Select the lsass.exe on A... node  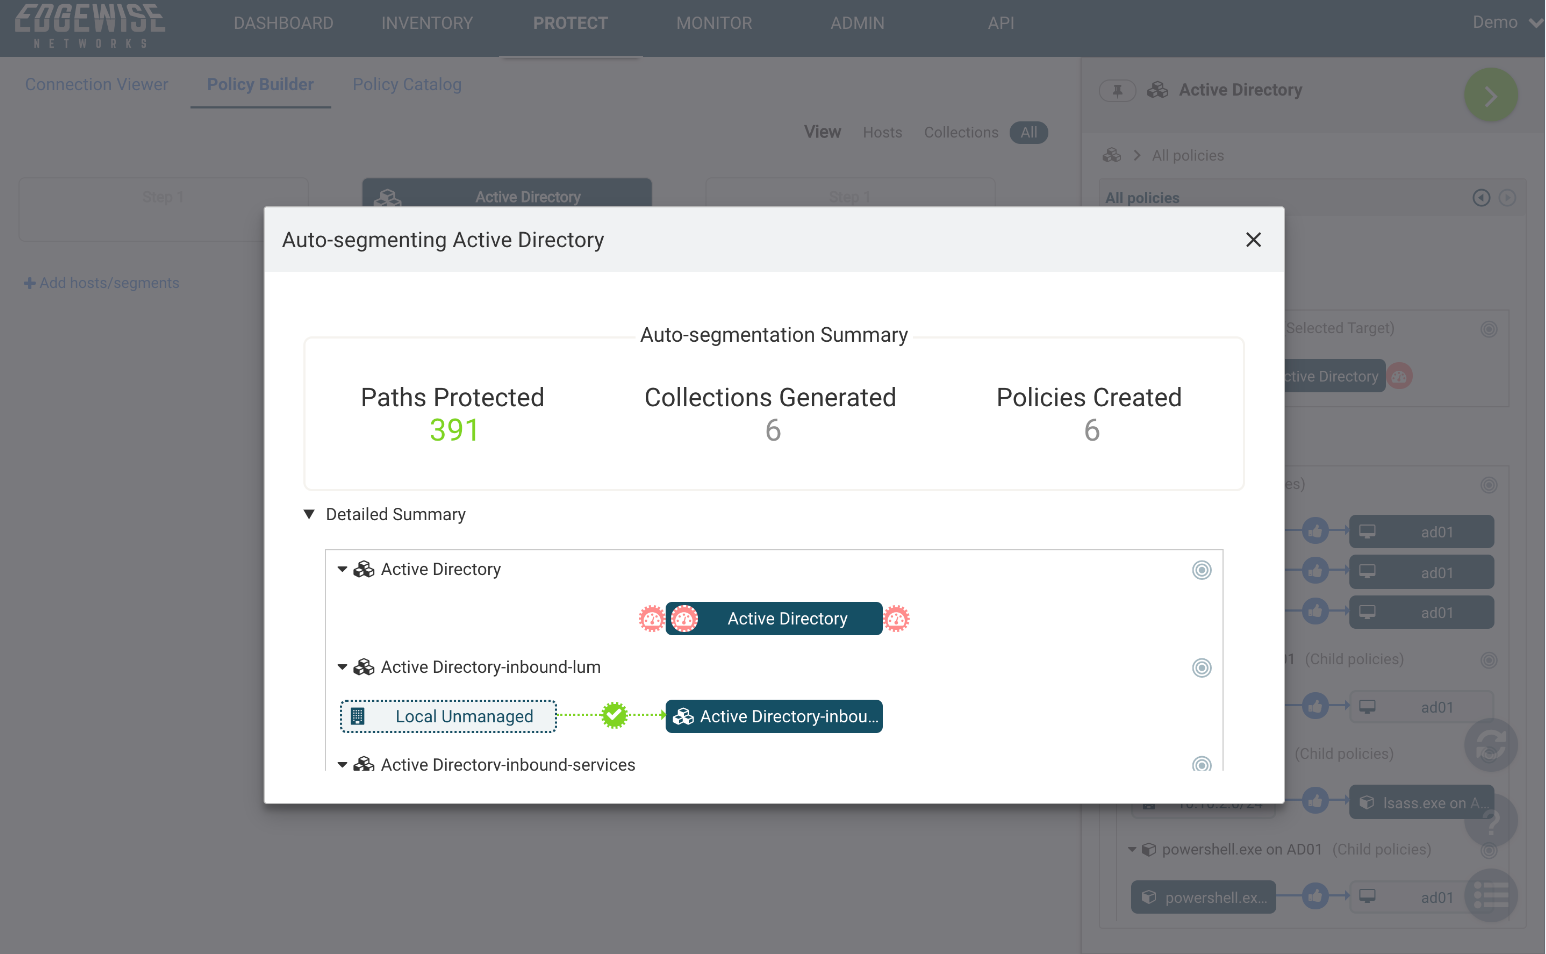click(x=1421, y=802)
